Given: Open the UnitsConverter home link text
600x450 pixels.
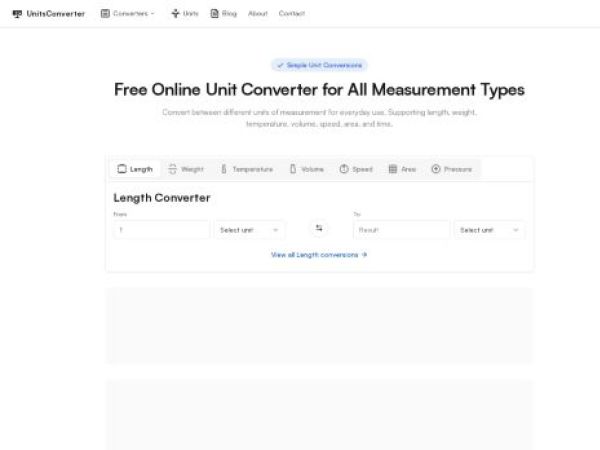Looking at the screenshot, I should tap(55, 14).
